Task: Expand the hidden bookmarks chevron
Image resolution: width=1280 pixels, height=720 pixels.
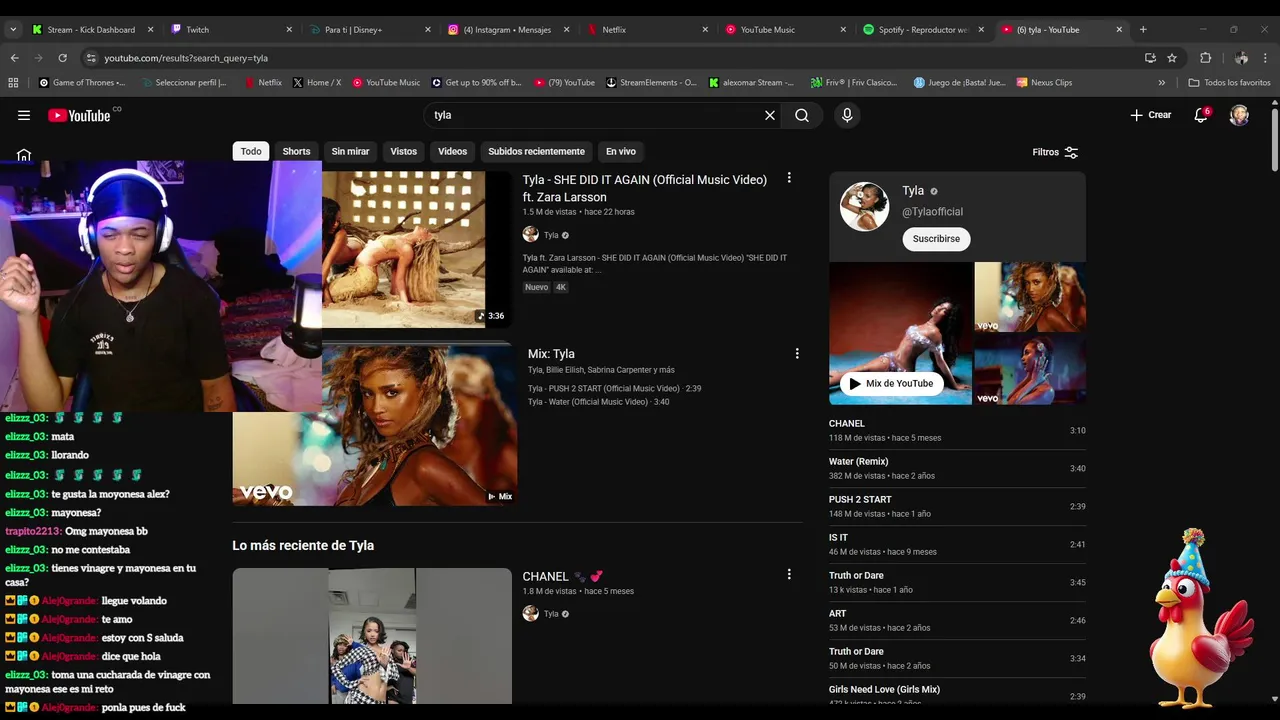Action: click(1161, 83)
